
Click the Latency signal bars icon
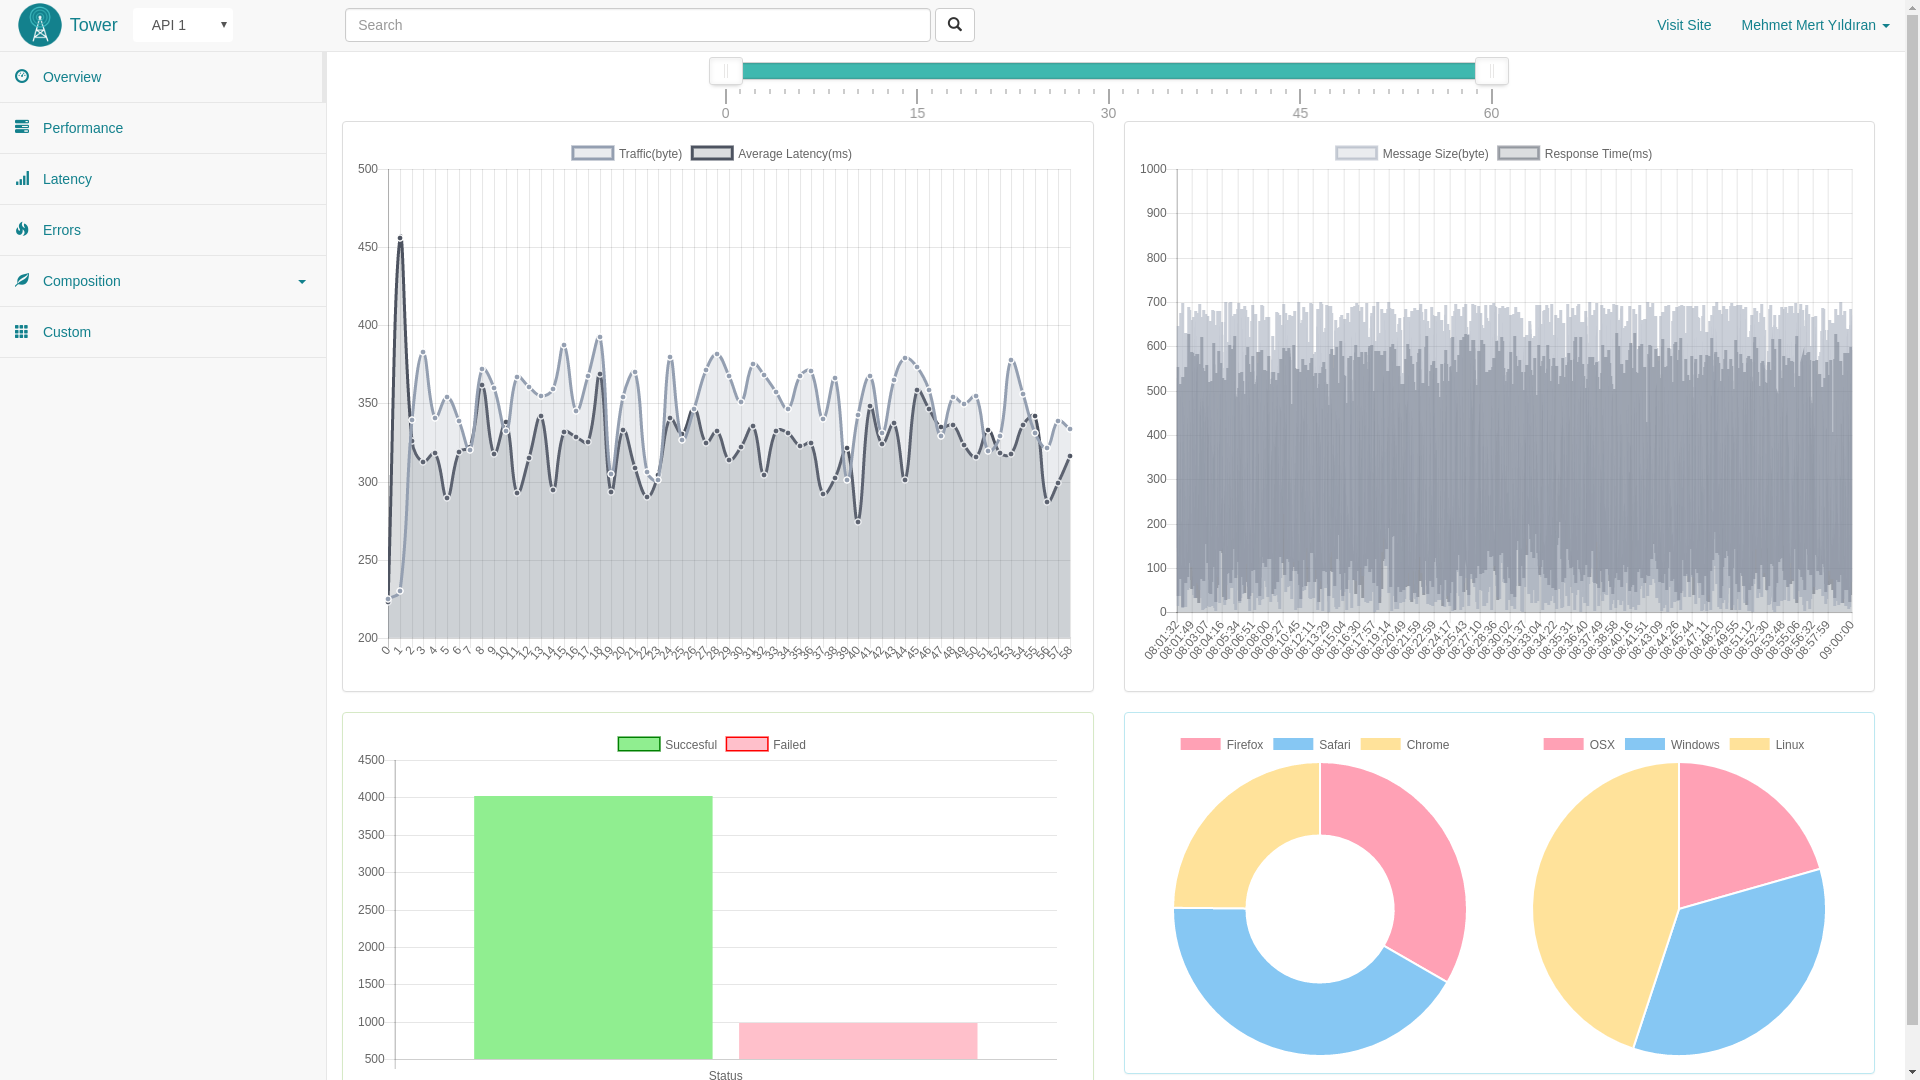click(22, 178)
